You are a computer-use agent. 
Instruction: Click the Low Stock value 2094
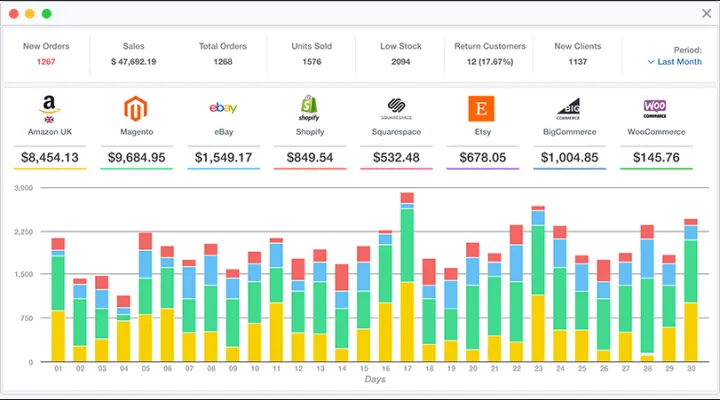tap(401, 62)
